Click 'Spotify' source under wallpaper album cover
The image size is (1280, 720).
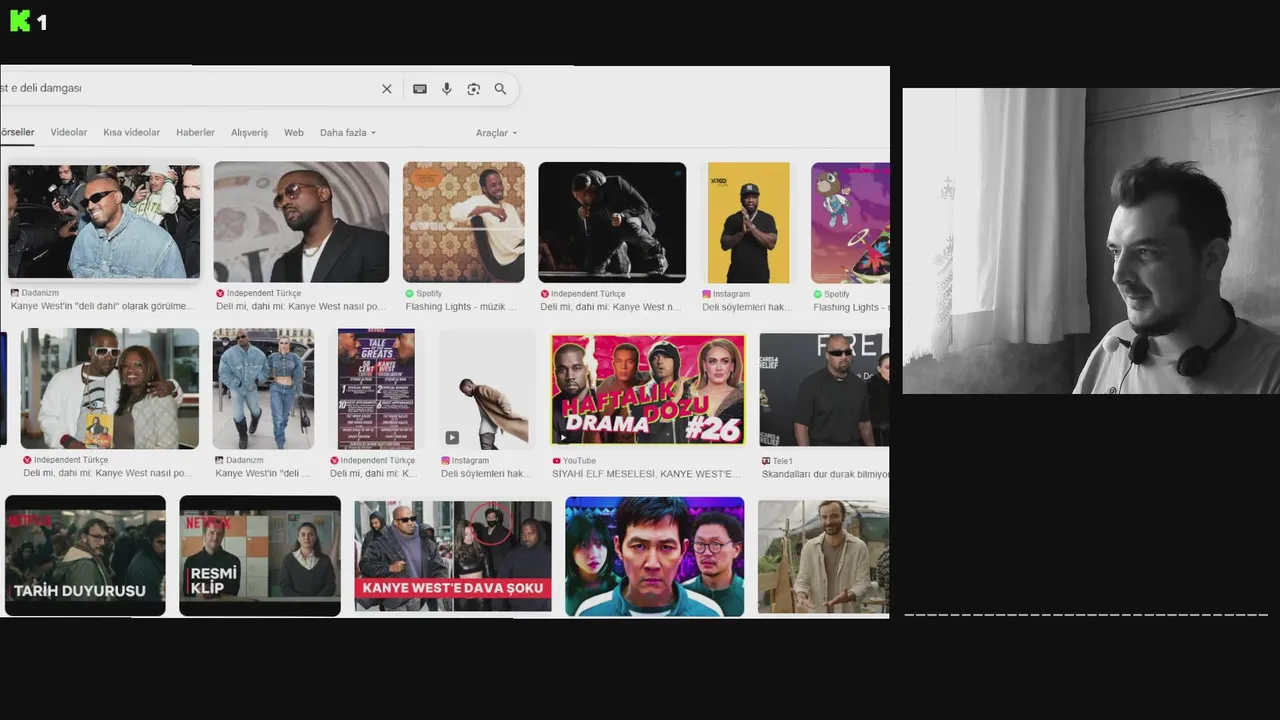click(x=429, y=294)
